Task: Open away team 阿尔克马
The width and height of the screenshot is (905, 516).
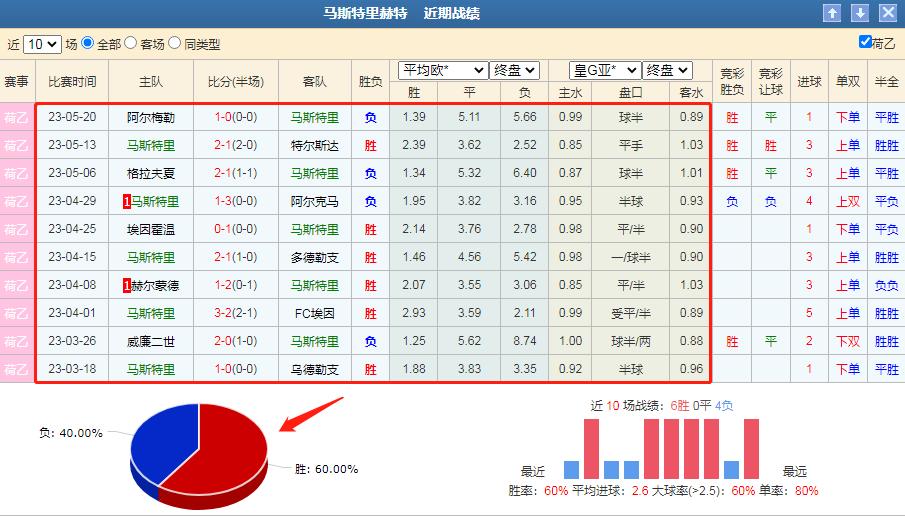Action: 315,201
